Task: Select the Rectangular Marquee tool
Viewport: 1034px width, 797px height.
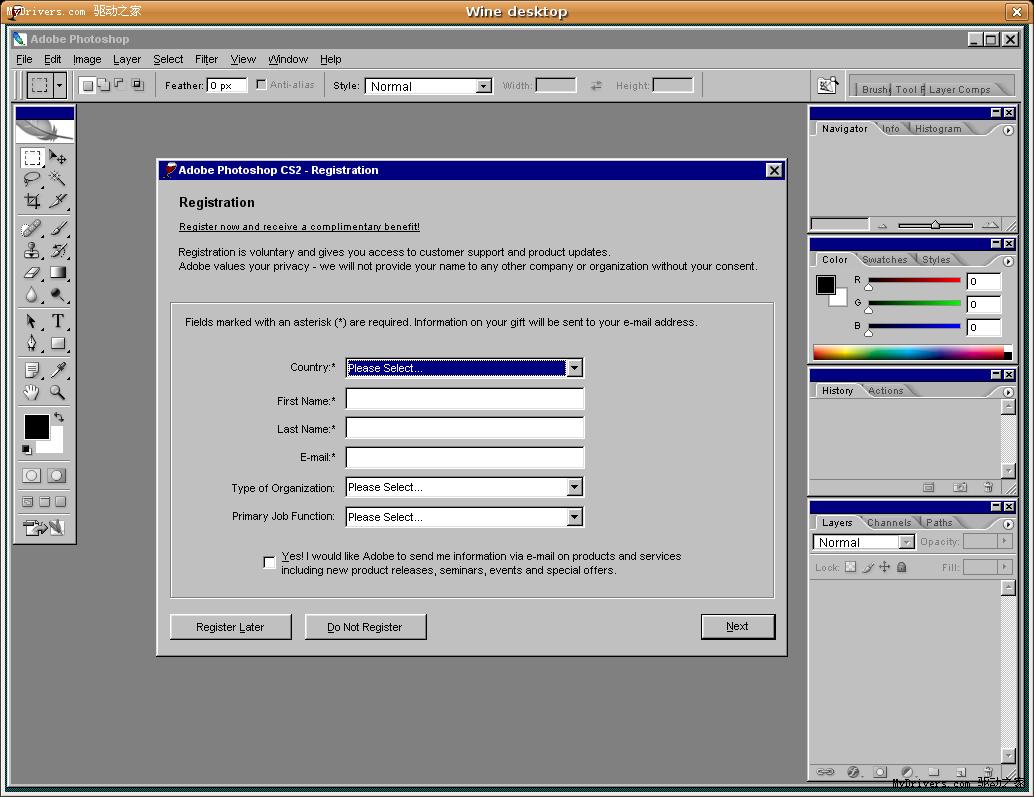Action: coord(32,158)
